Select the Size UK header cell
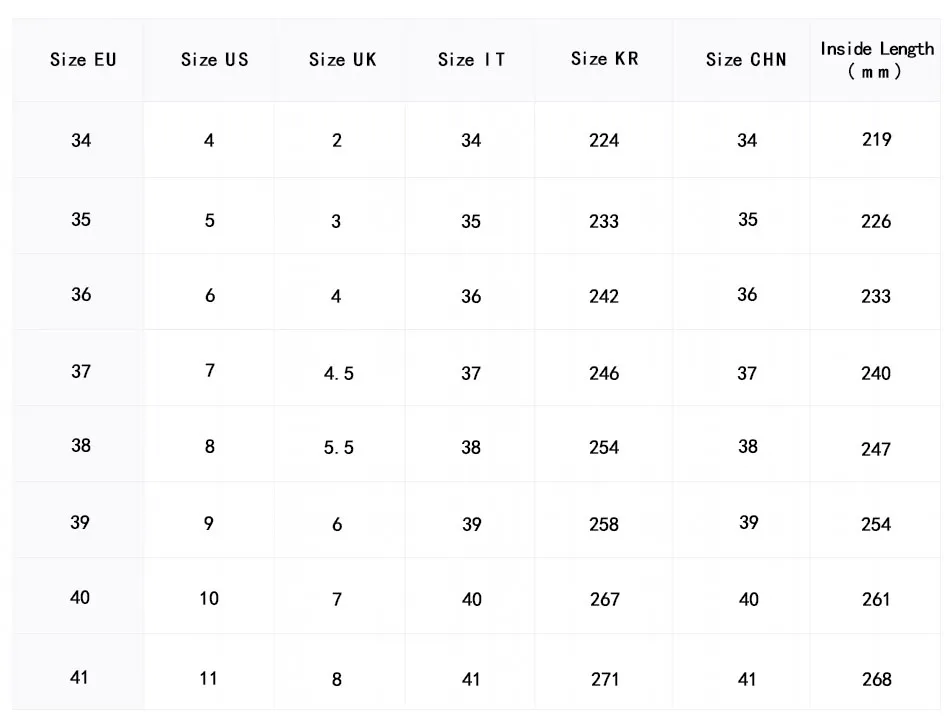This screenshot has height=728, width=951. click(x=342, y=60)
